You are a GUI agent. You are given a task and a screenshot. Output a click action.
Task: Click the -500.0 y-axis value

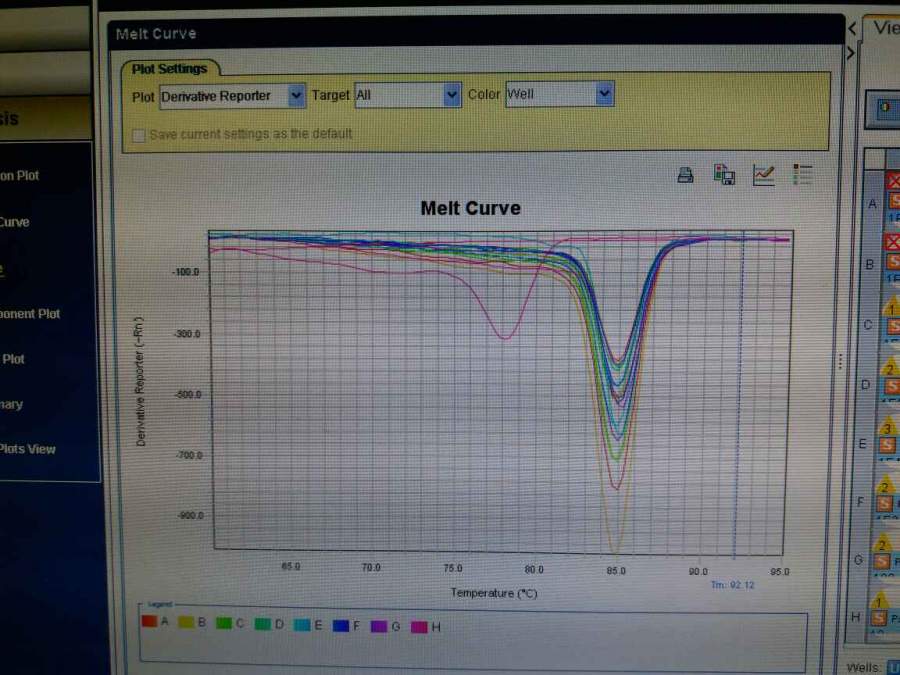click(189, 394)
